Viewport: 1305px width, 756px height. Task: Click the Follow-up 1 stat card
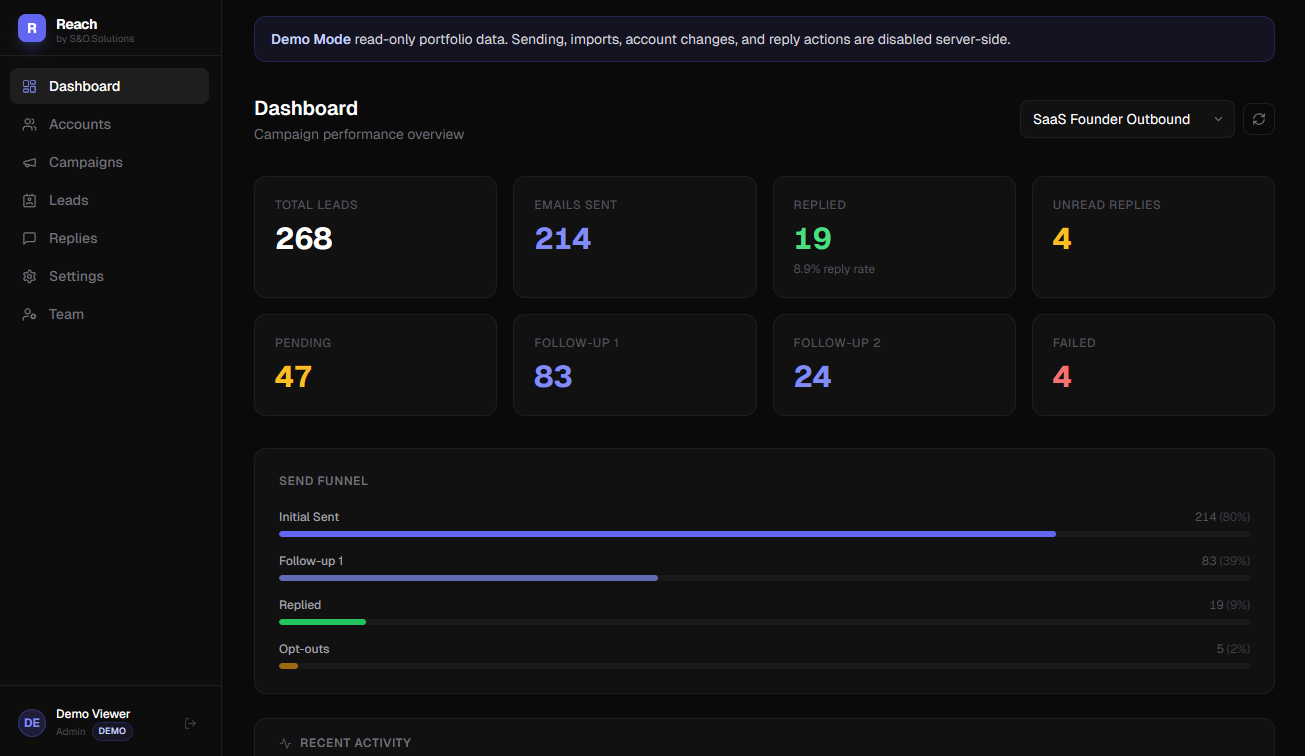coord(635,365)
